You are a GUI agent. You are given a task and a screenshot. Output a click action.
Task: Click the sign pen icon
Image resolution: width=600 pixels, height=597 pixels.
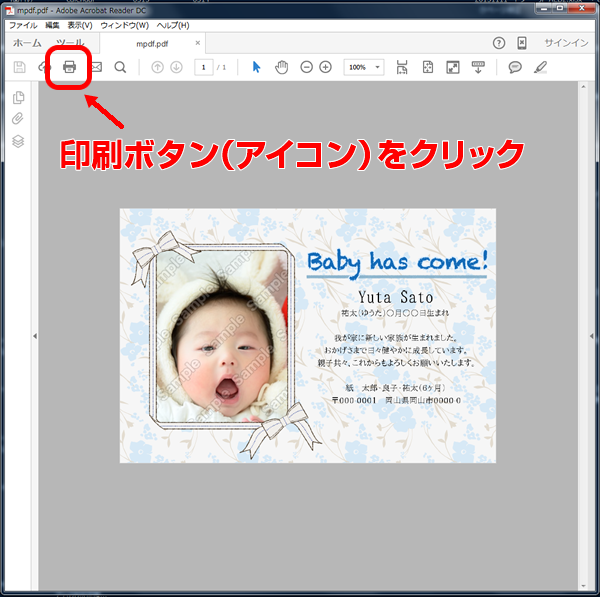coord(541,67)
